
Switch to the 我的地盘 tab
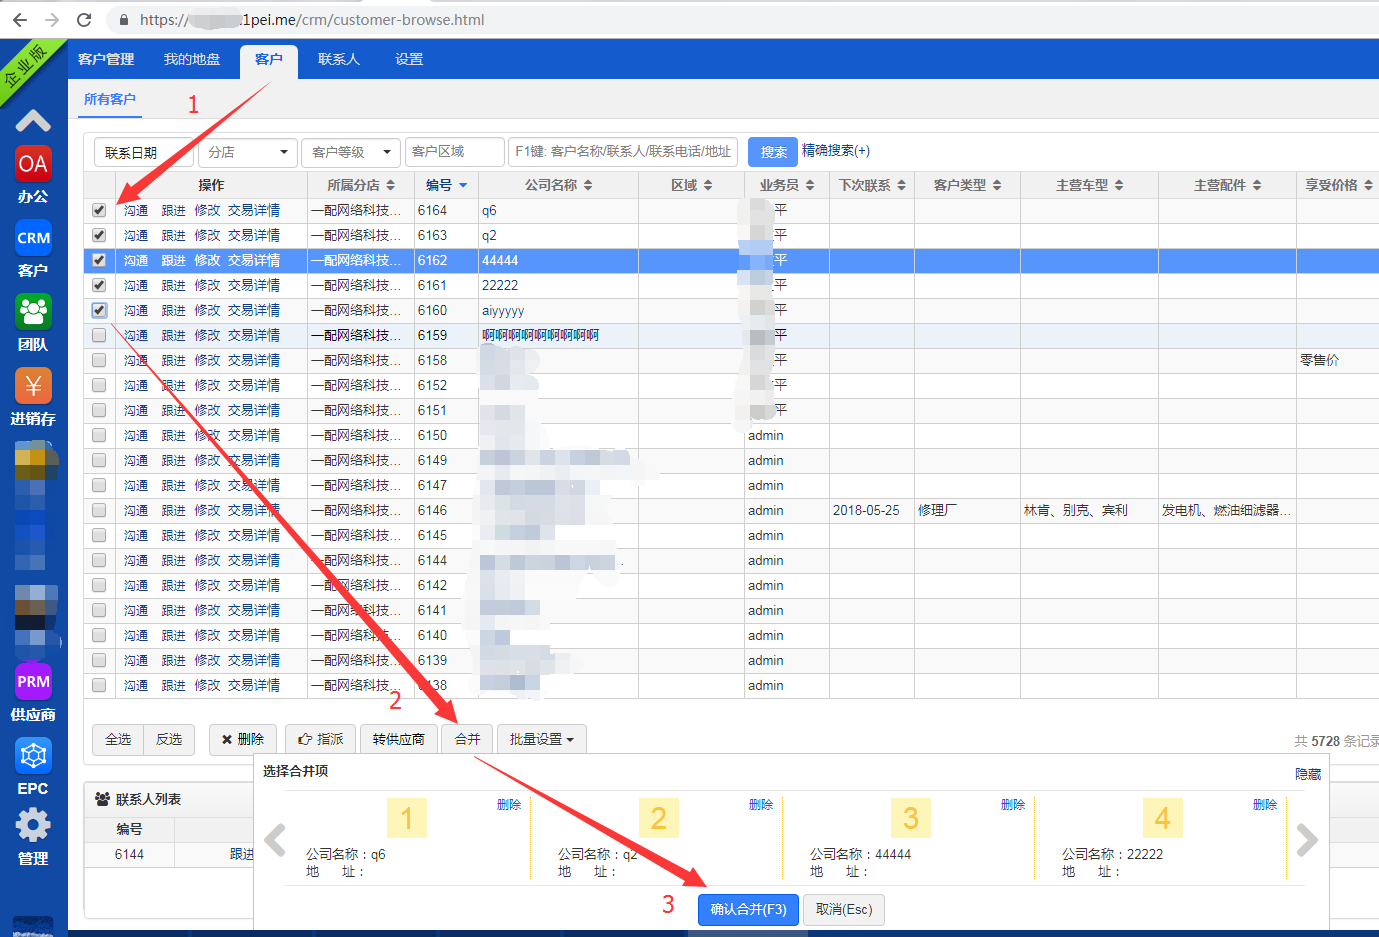192,60
